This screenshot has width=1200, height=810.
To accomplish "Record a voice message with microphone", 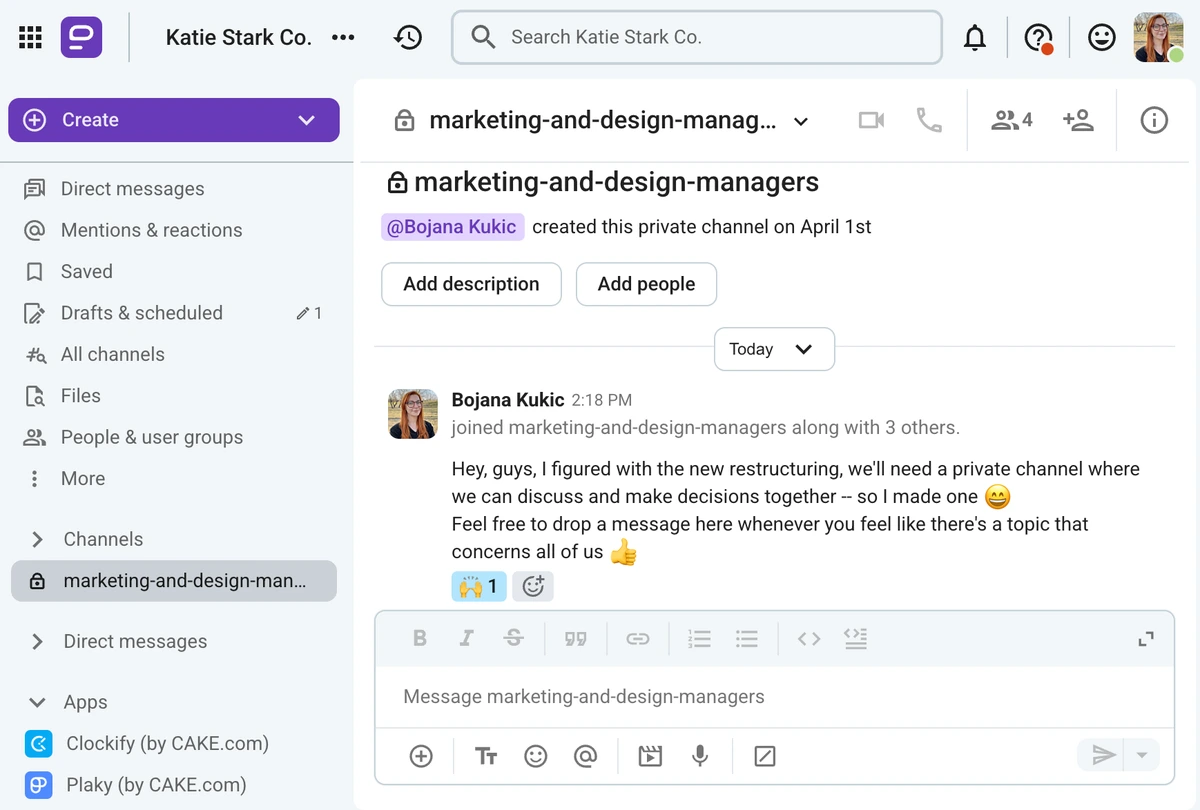I will pos(700,756).
